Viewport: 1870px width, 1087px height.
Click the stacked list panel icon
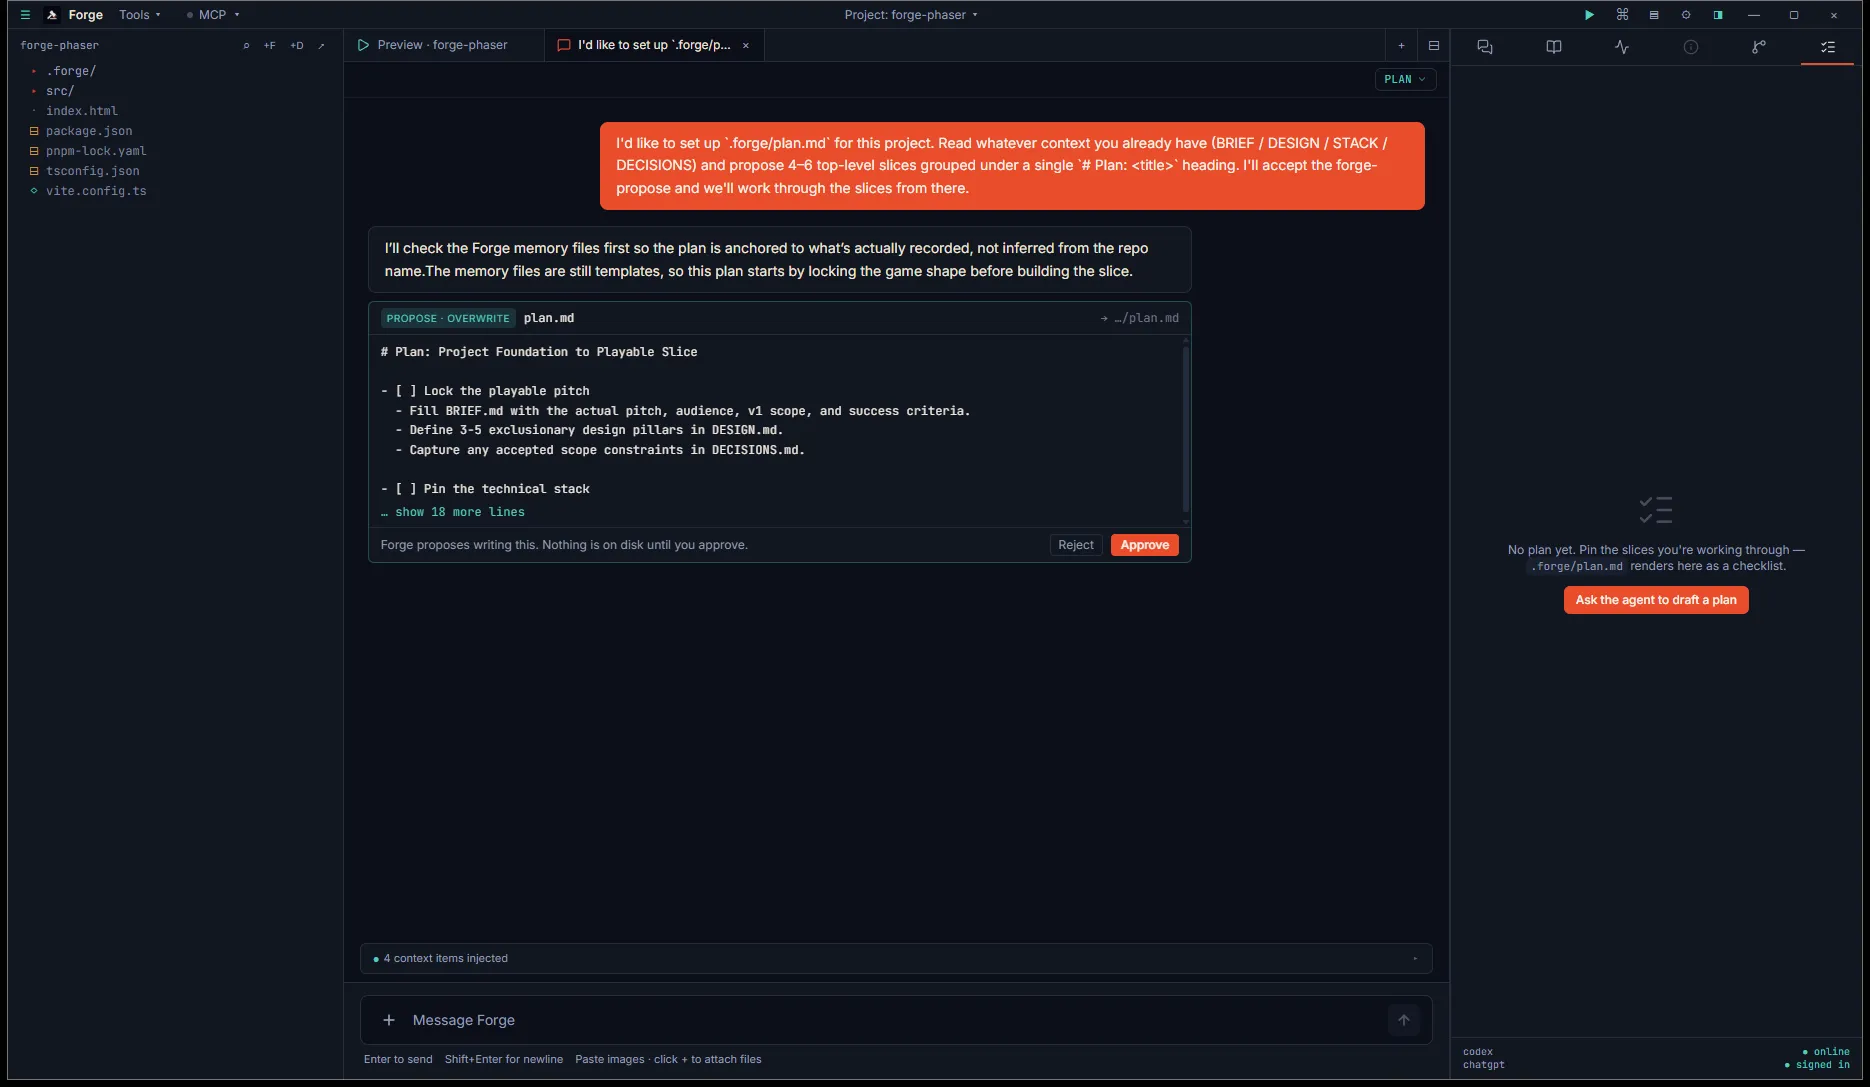(1654, 15)
